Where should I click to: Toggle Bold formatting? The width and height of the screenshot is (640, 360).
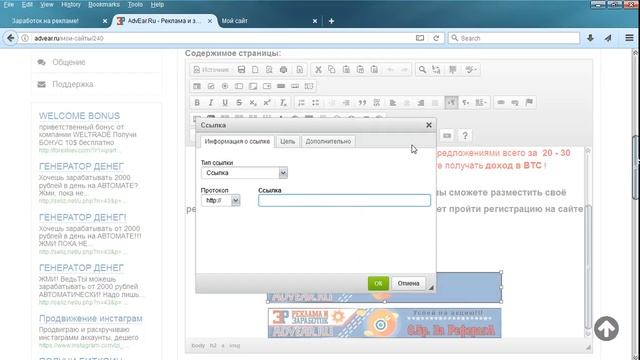click(x=197, y=102)
